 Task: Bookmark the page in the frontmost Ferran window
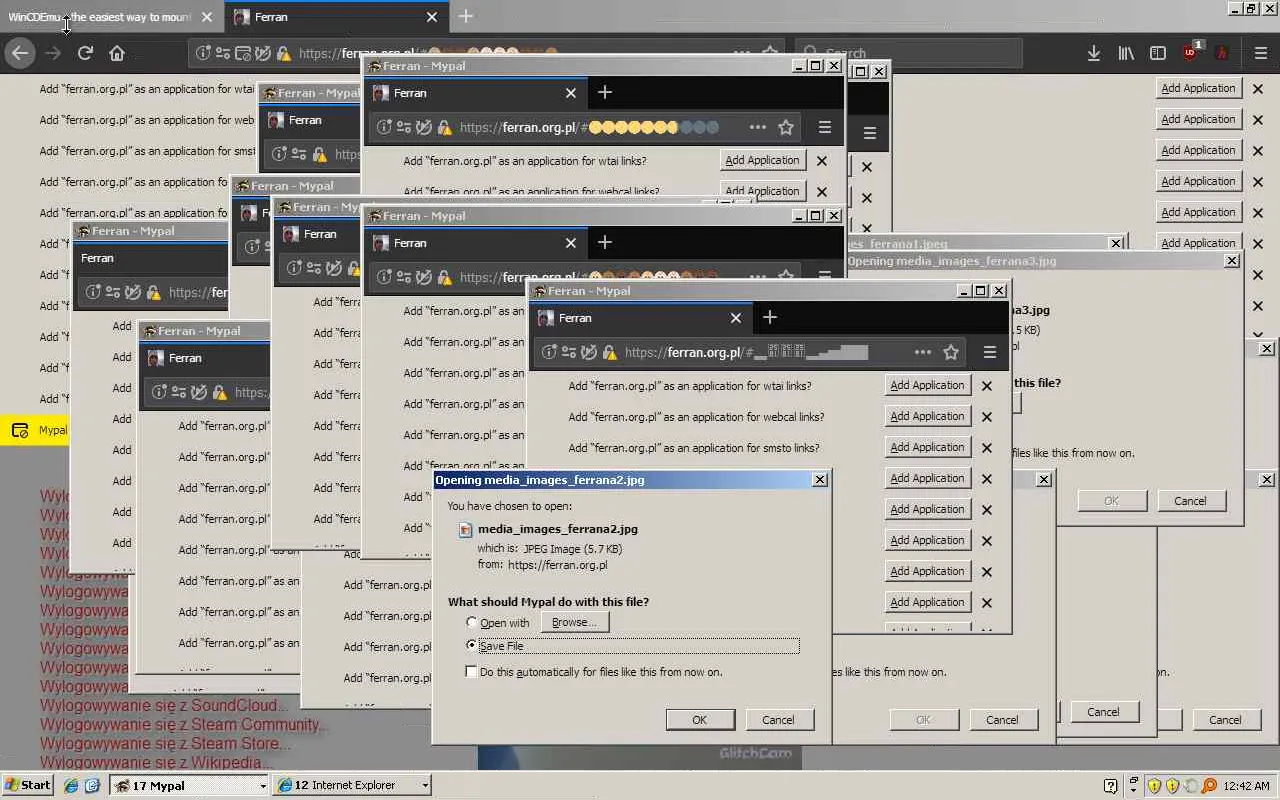(951, 352)
